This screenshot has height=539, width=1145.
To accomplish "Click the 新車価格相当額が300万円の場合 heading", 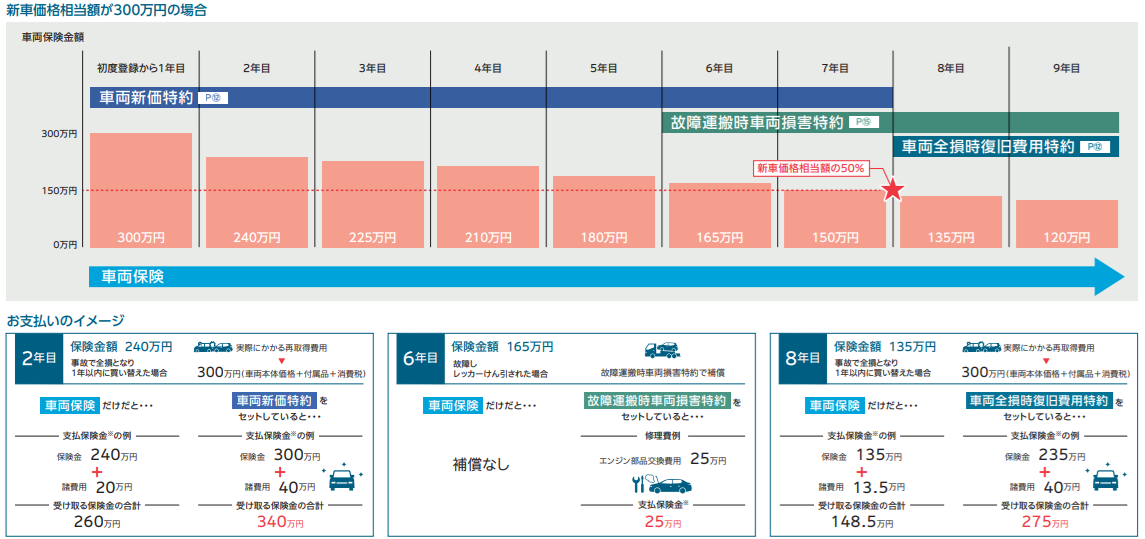I will point(106,10).
